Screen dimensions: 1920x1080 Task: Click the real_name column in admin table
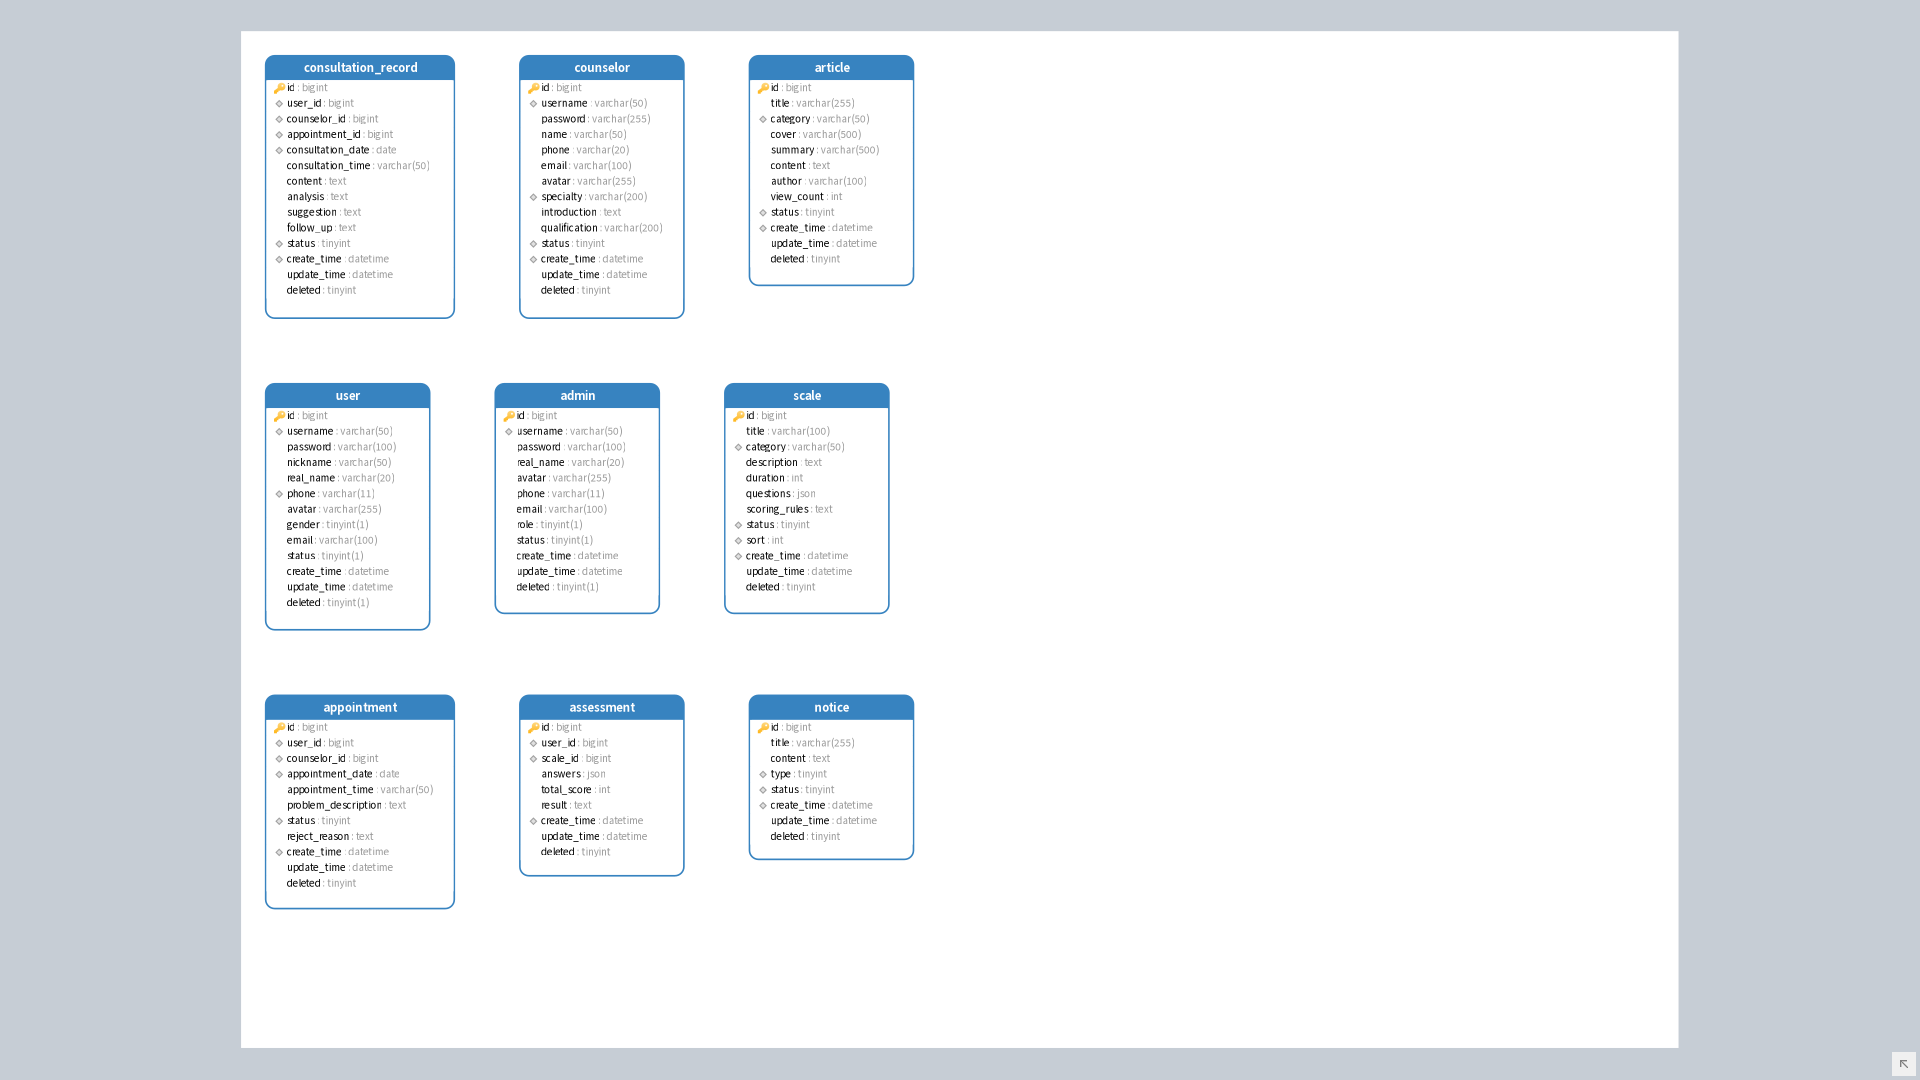click(570, 463)
